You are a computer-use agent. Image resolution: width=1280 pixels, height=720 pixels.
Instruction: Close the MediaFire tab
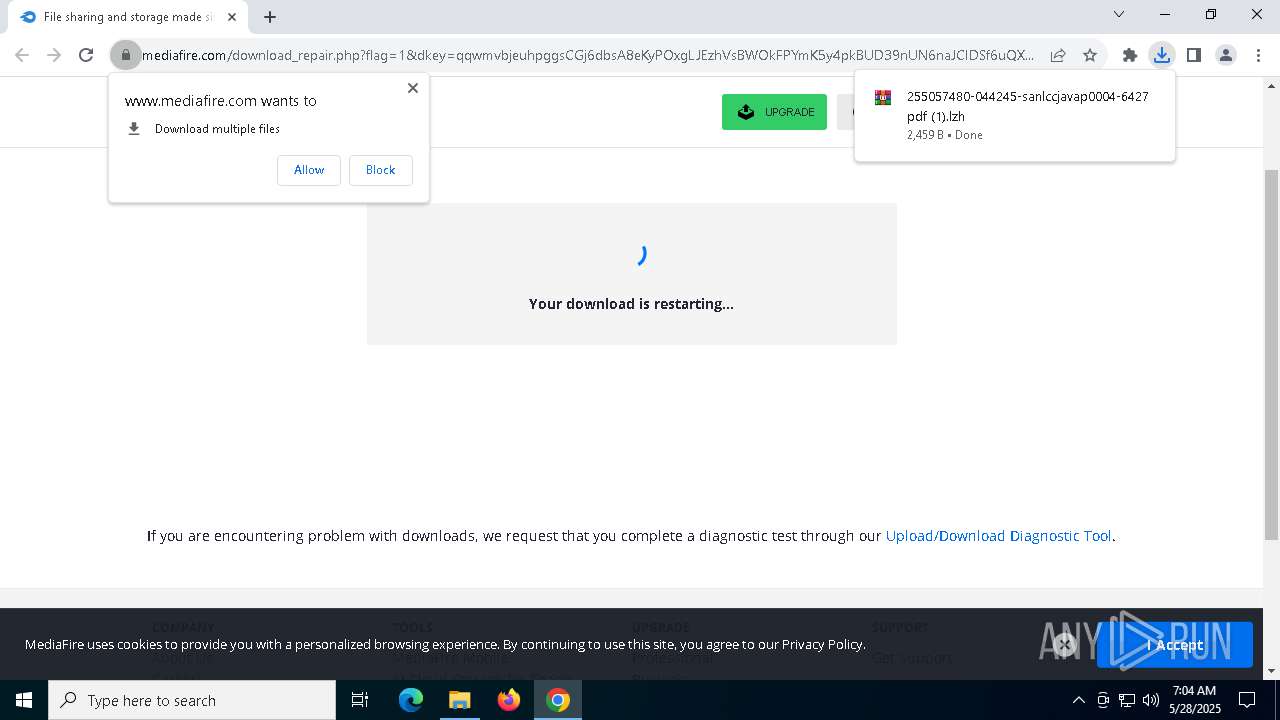point(232,17)
